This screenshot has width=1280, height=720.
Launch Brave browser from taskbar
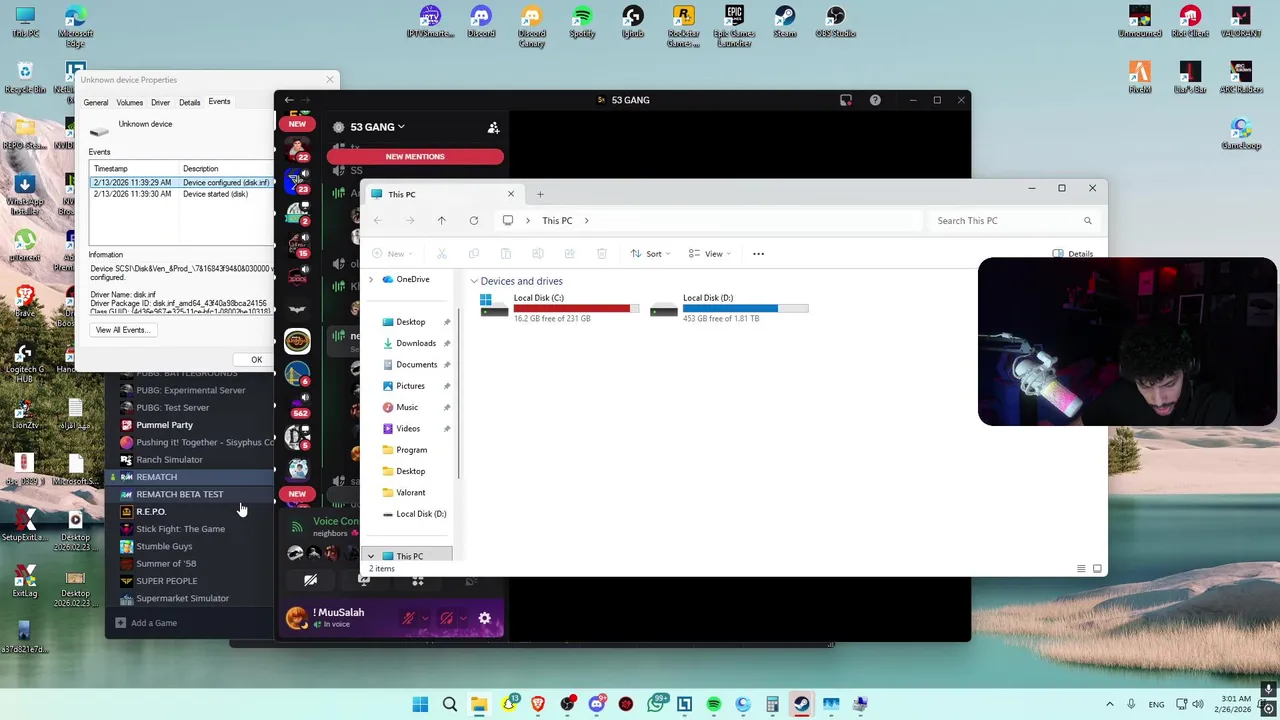click(x=539, y=704)
